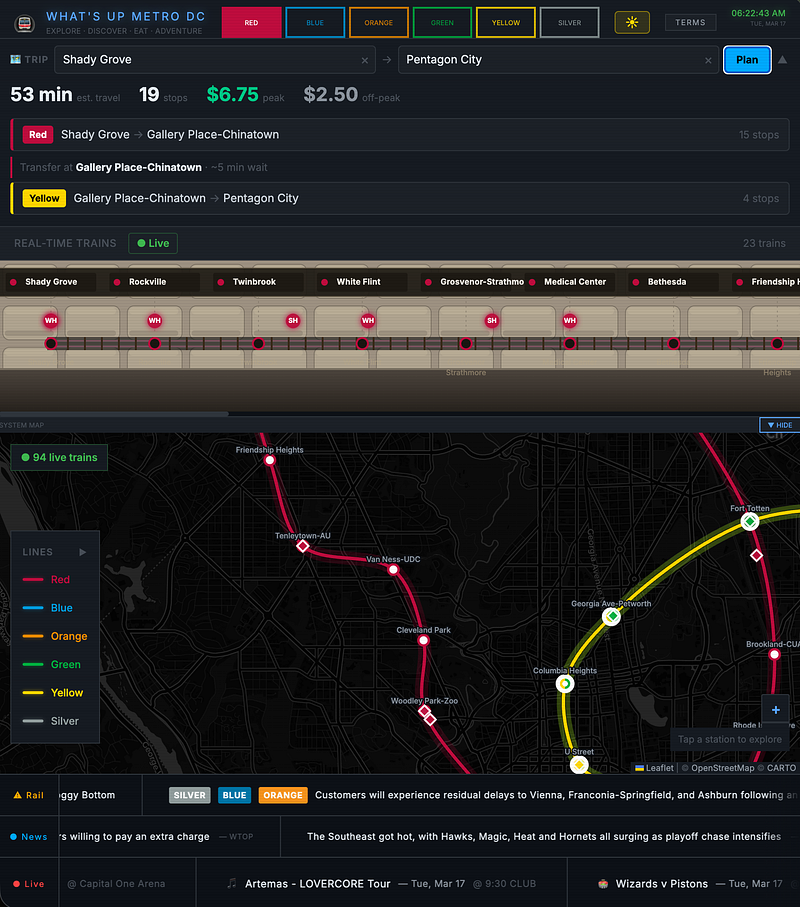Click the WH train marker above Rockville

[154, 320]
